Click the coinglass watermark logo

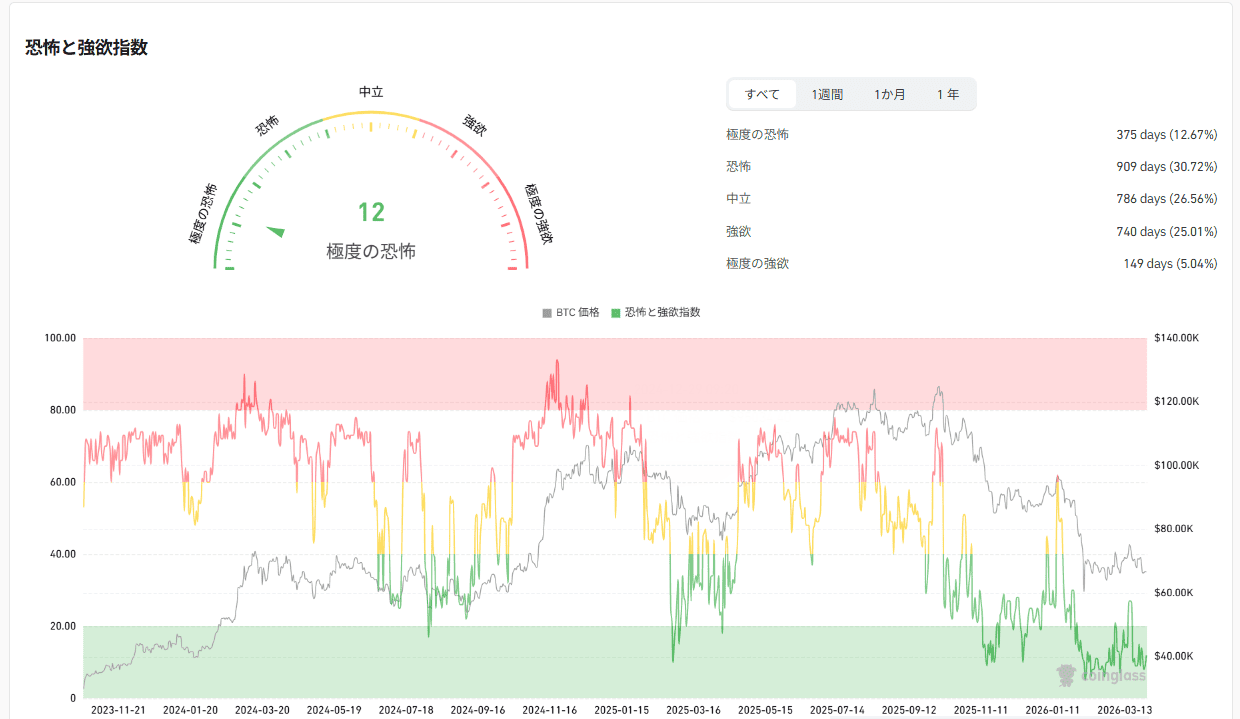(1101, 676)
